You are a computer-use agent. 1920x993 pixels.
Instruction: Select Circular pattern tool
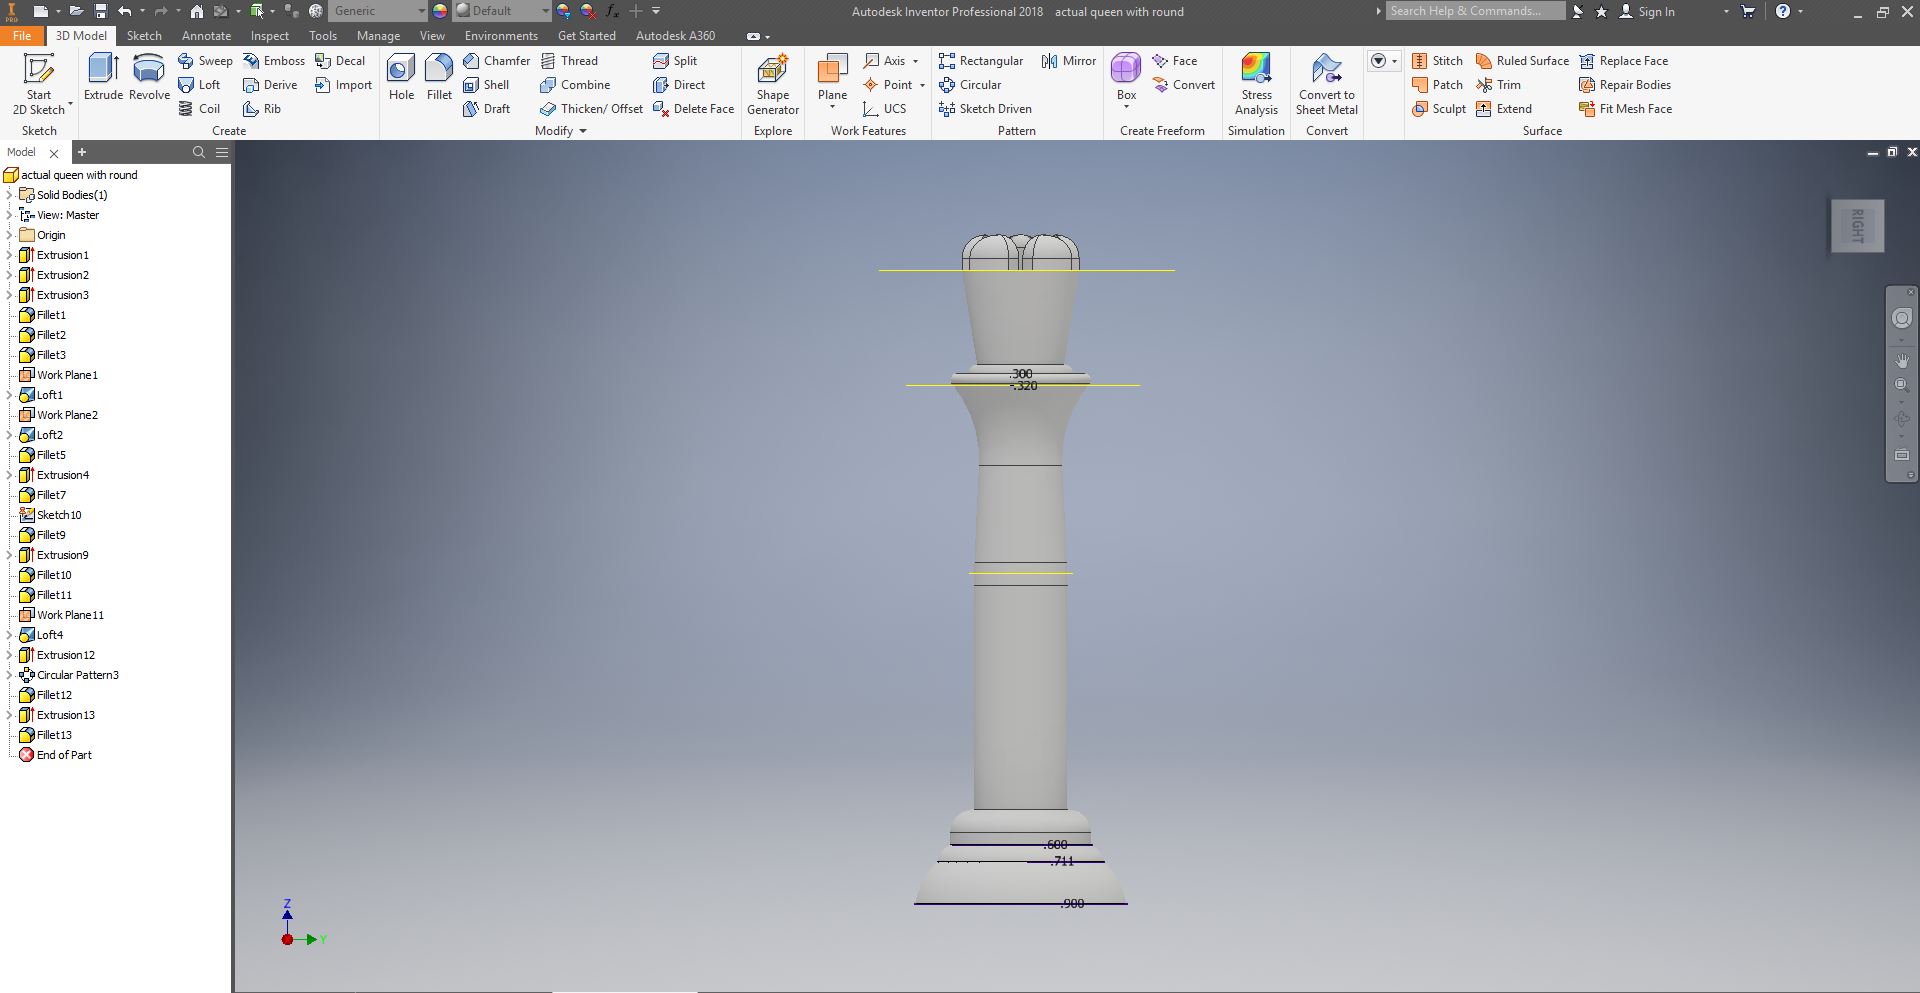(970, 85)
